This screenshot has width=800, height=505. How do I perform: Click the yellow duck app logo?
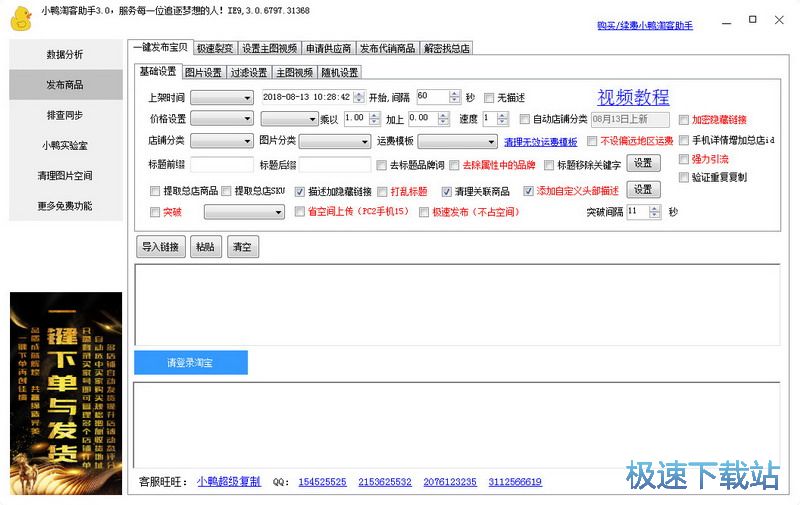pos(20,17)
